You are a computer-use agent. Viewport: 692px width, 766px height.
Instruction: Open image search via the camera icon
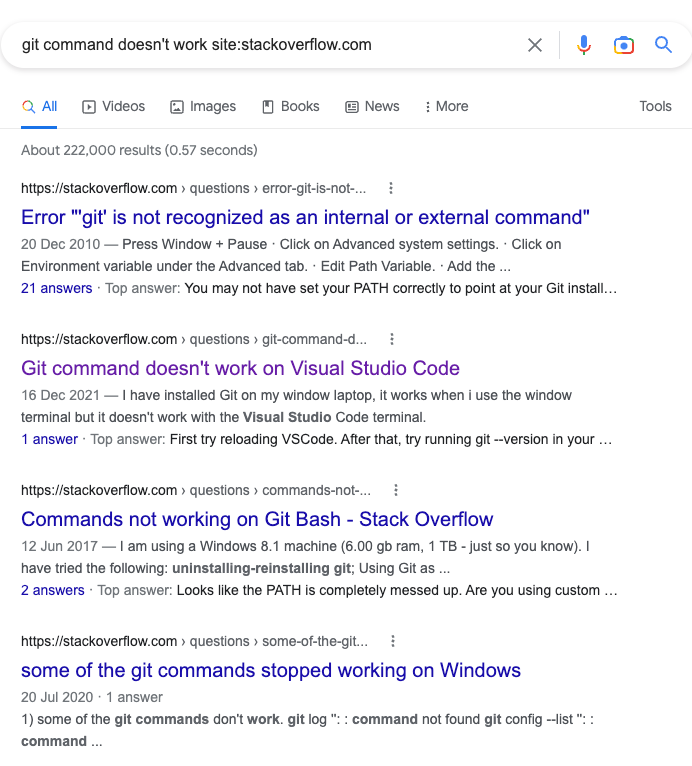(x=624, y=45)
